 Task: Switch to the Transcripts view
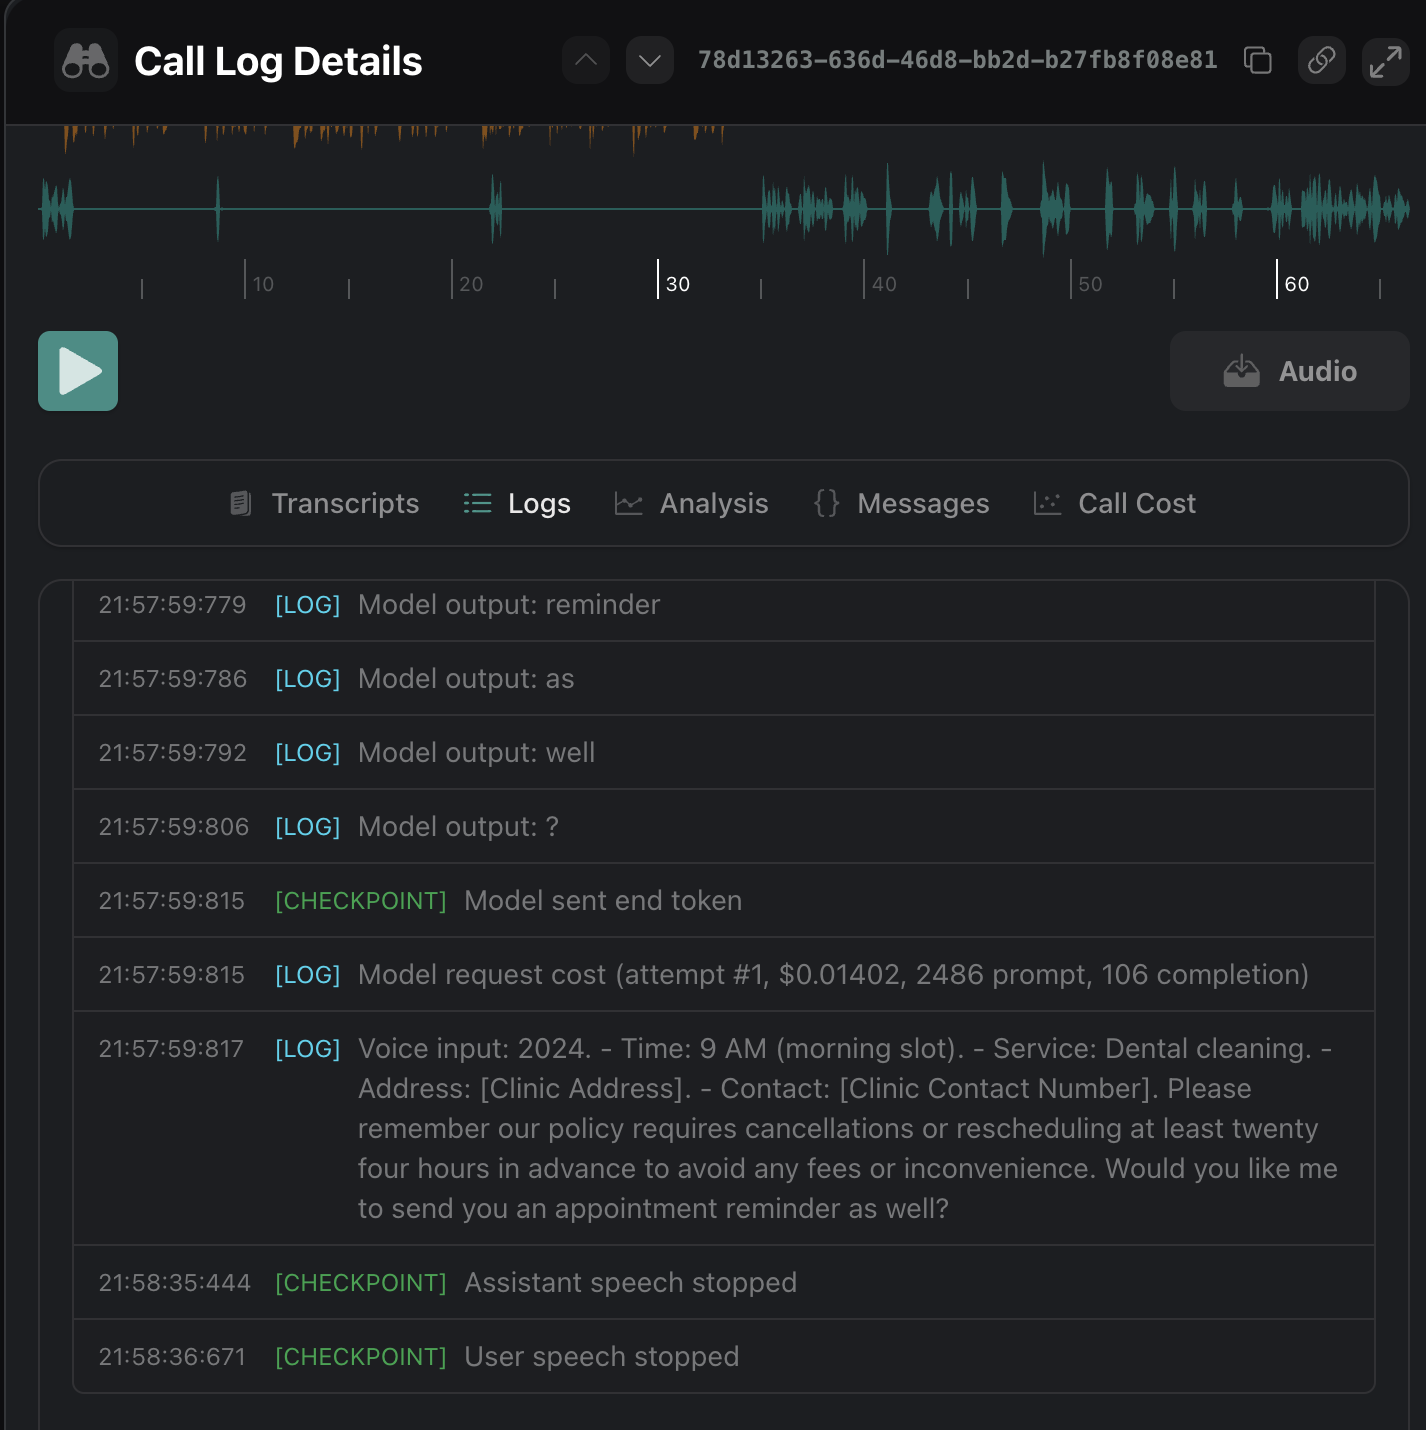(345, 503)
